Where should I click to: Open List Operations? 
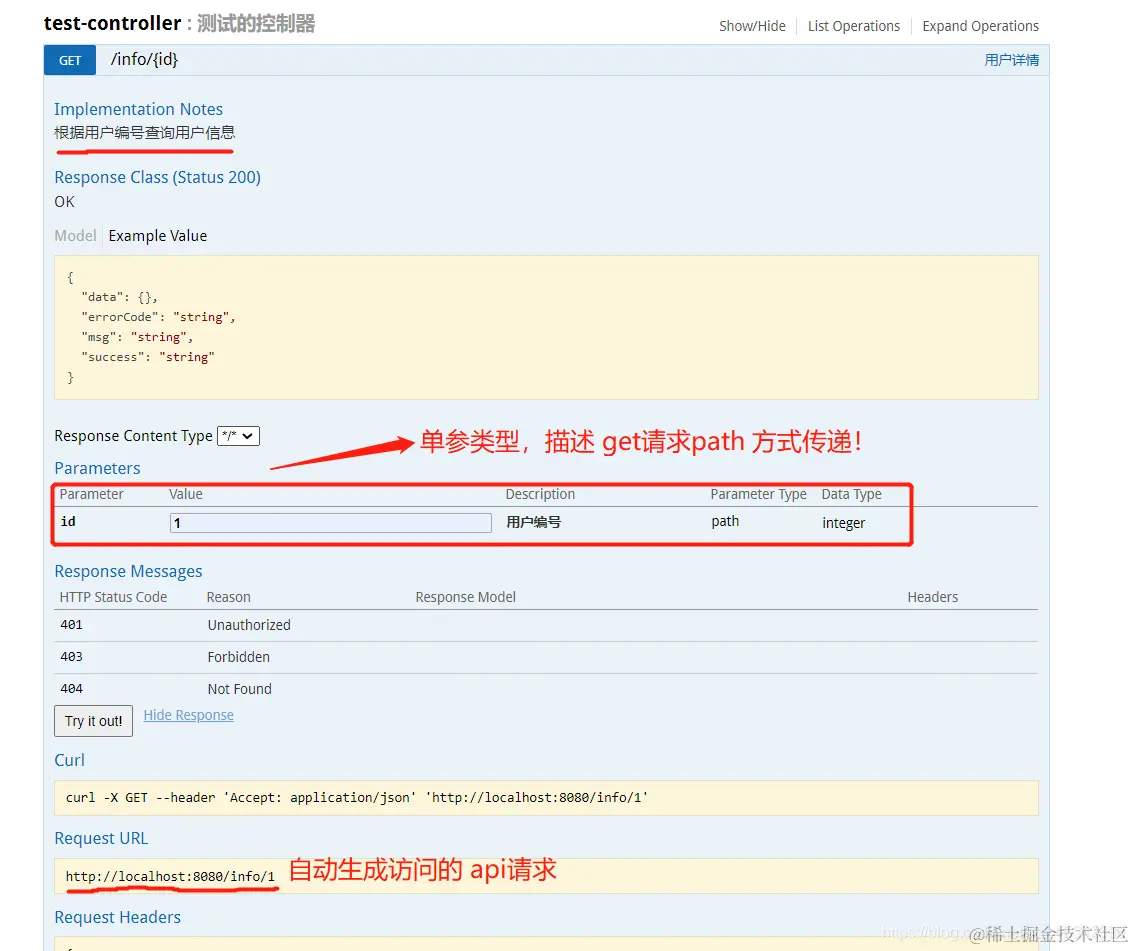click(853, 26)
